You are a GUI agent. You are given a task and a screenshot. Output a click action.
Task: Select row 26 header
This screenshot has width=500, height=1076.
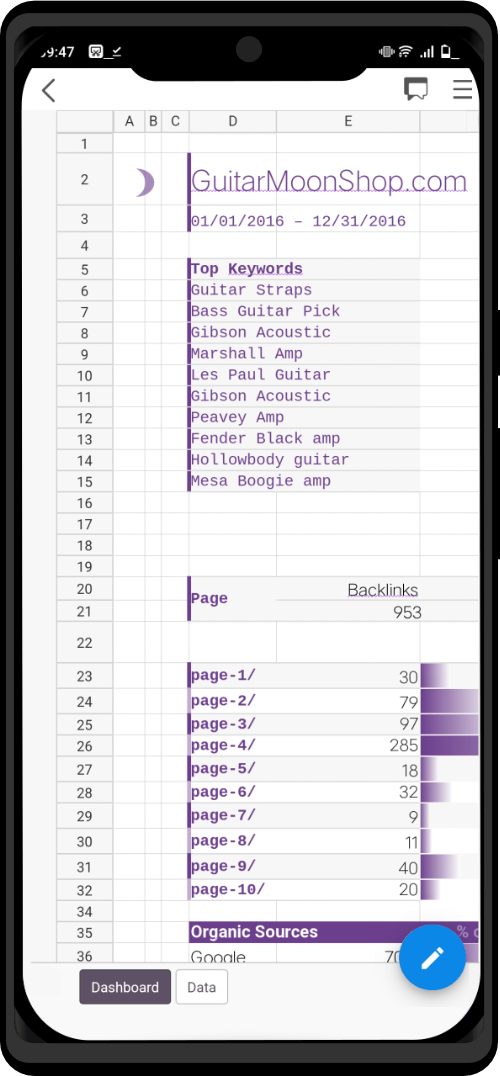84,747
